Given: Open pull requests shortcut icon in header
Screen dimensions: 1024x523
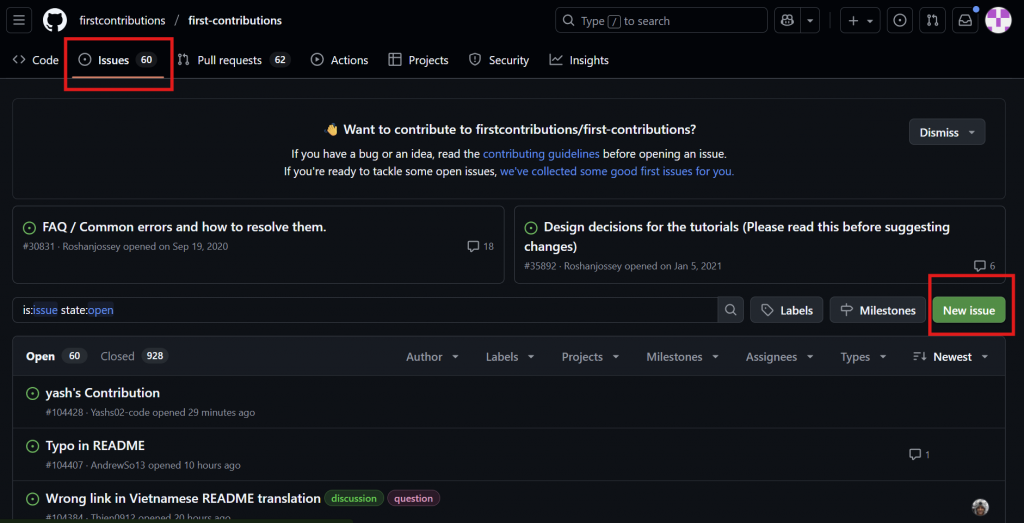Looking at the screenshot, I should (932, 20).
